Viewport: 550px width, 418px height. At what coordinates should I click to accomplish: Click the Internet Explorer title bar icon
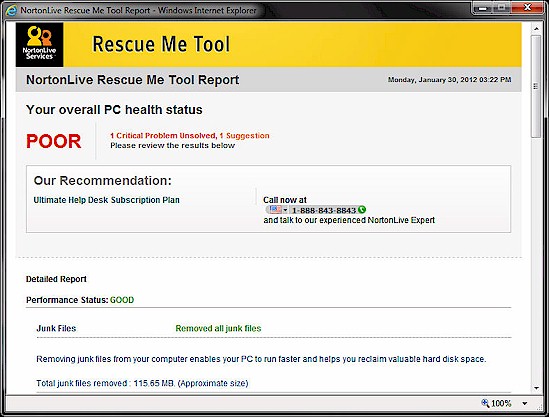[x=11, y=11]
